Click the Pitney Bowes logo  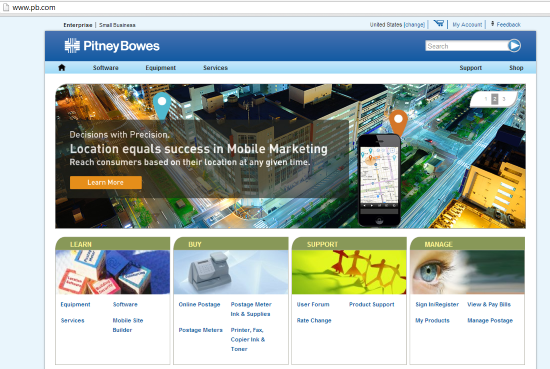tap(112, 46)
